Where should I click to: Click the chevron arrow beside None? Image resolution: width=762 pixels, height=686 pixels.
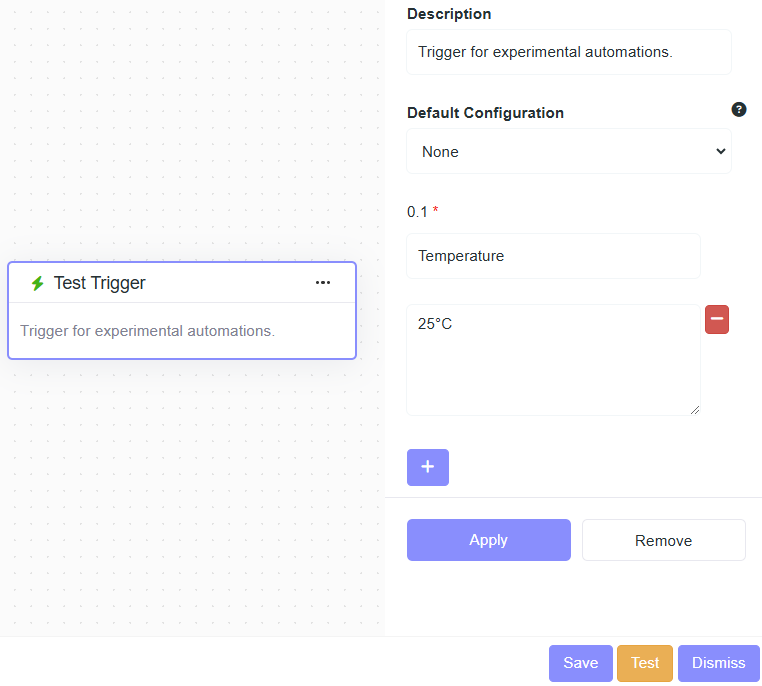point(720,152)
